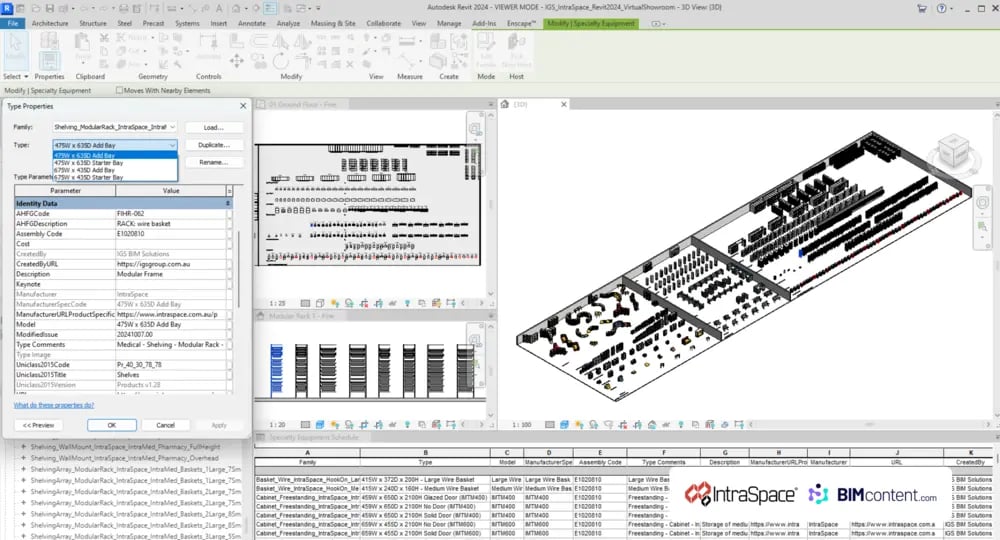The image size is (1000, 540).
Task: Click the vertical scrollbar of Modular Rack view
Action: 490,370
